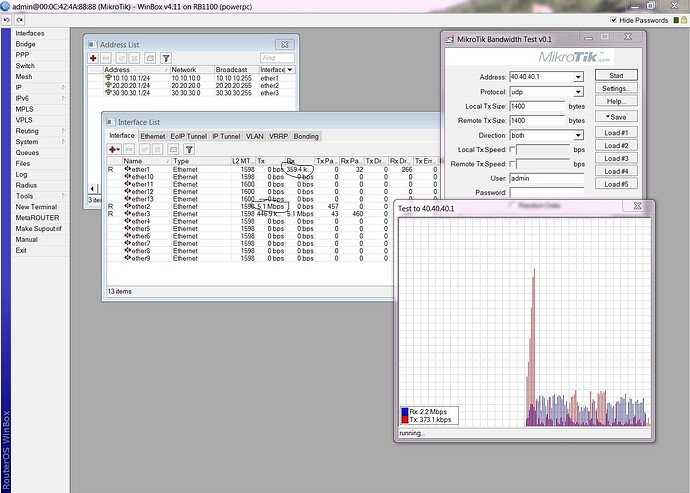The width and height of the screenshot is (690, 493).
Task: Switch to the VLAN tab
Action: coord(254,136)
